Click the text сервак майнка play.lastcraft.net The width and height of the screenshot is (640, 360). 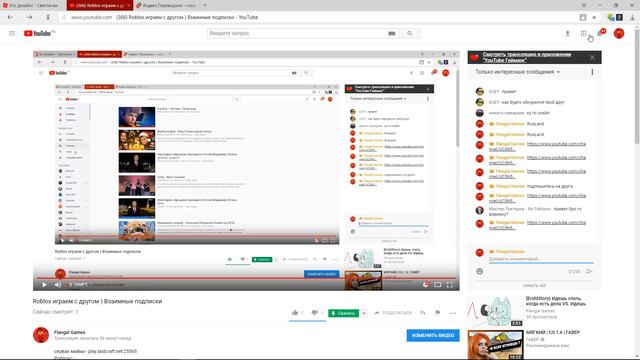pos(96,351)
